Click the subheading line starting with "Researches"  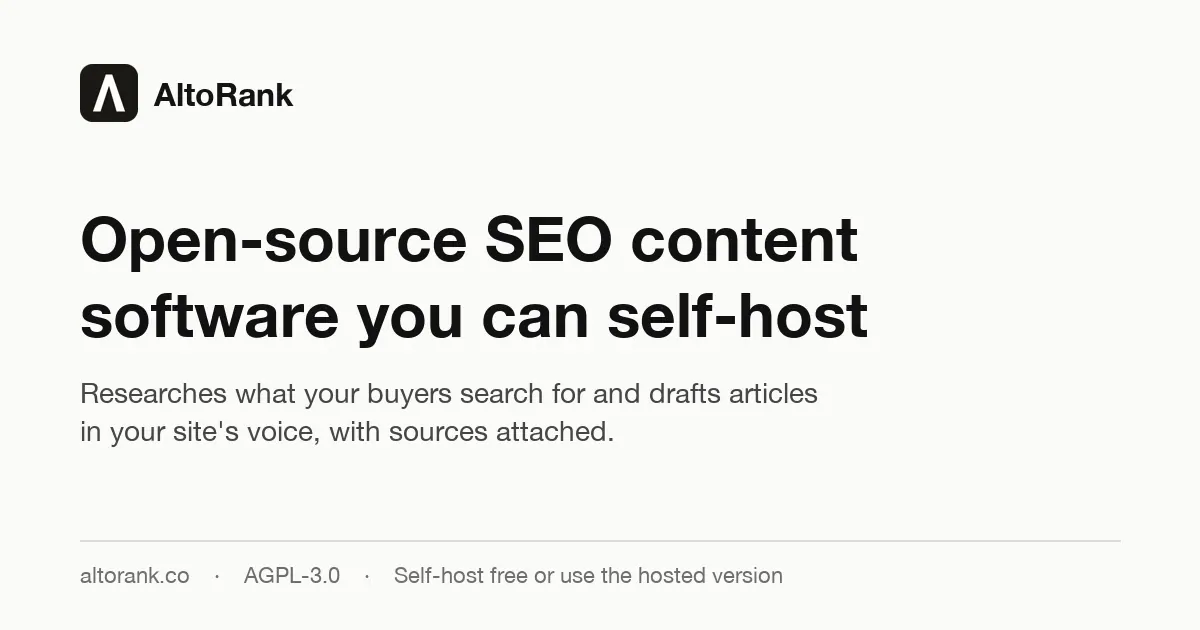point(449,394)
